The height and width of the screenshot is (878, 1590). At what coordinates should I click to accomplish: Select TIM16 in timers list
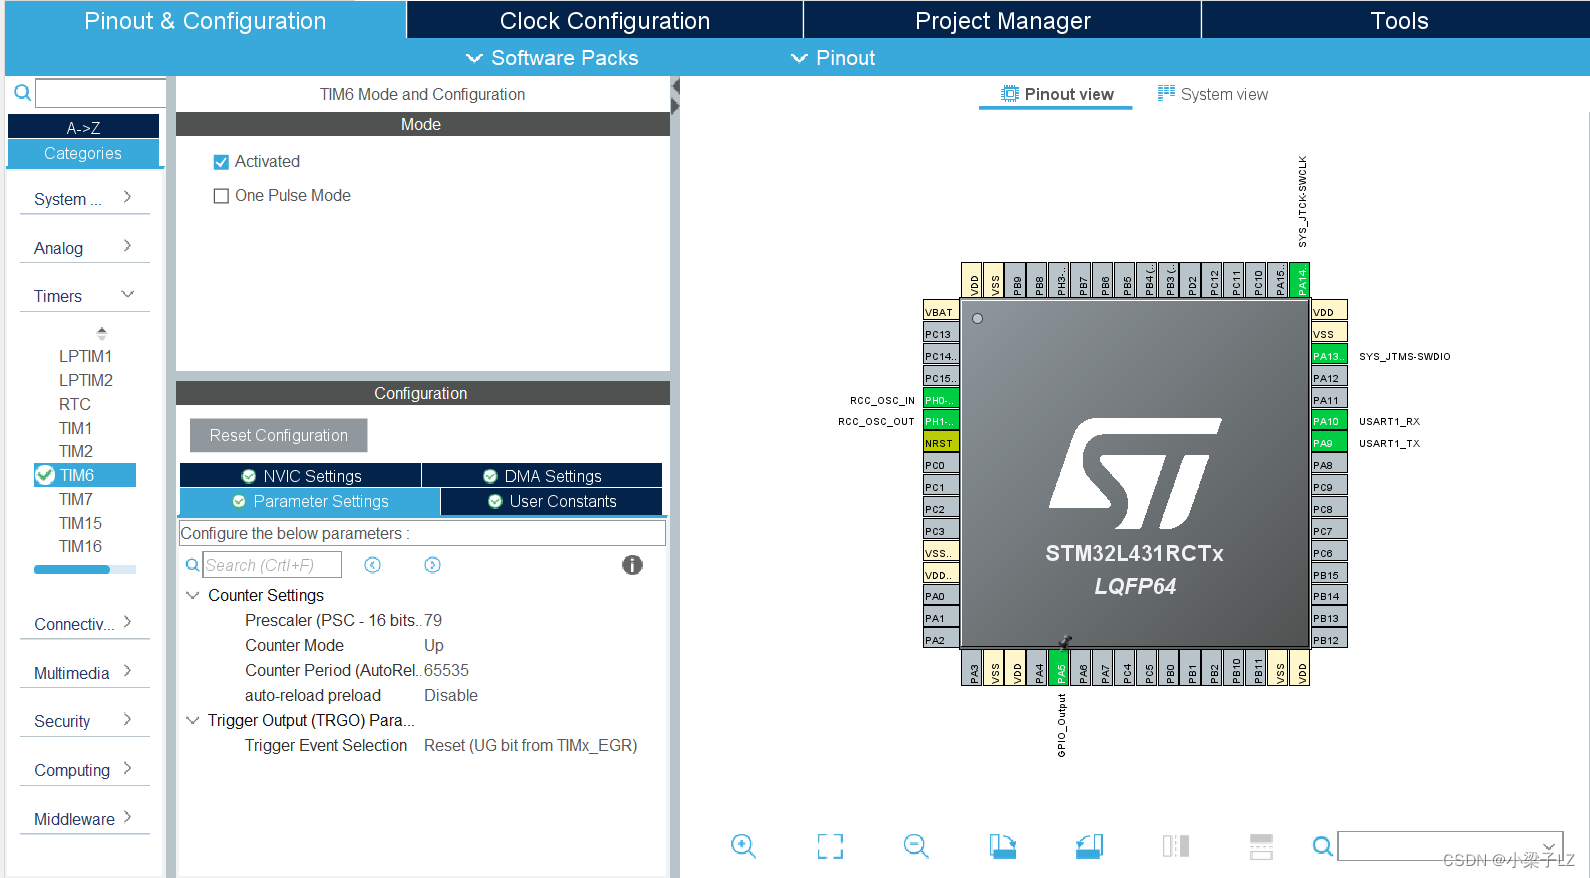click(80, 546)
